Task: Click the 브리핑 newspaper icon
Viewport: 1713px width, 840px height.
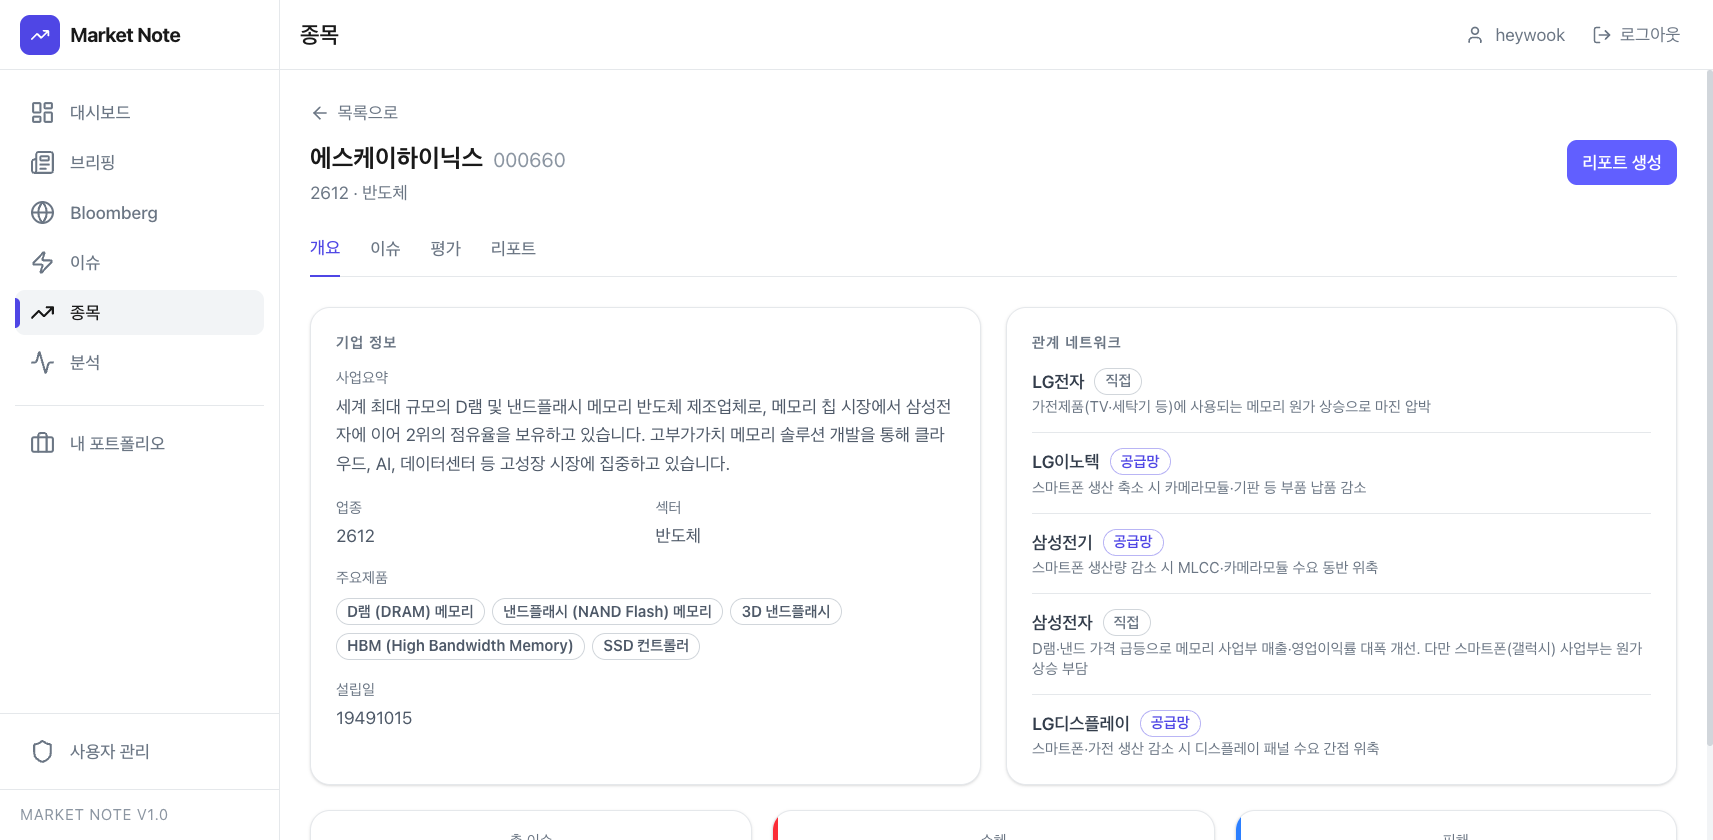Action: point(42,162)
